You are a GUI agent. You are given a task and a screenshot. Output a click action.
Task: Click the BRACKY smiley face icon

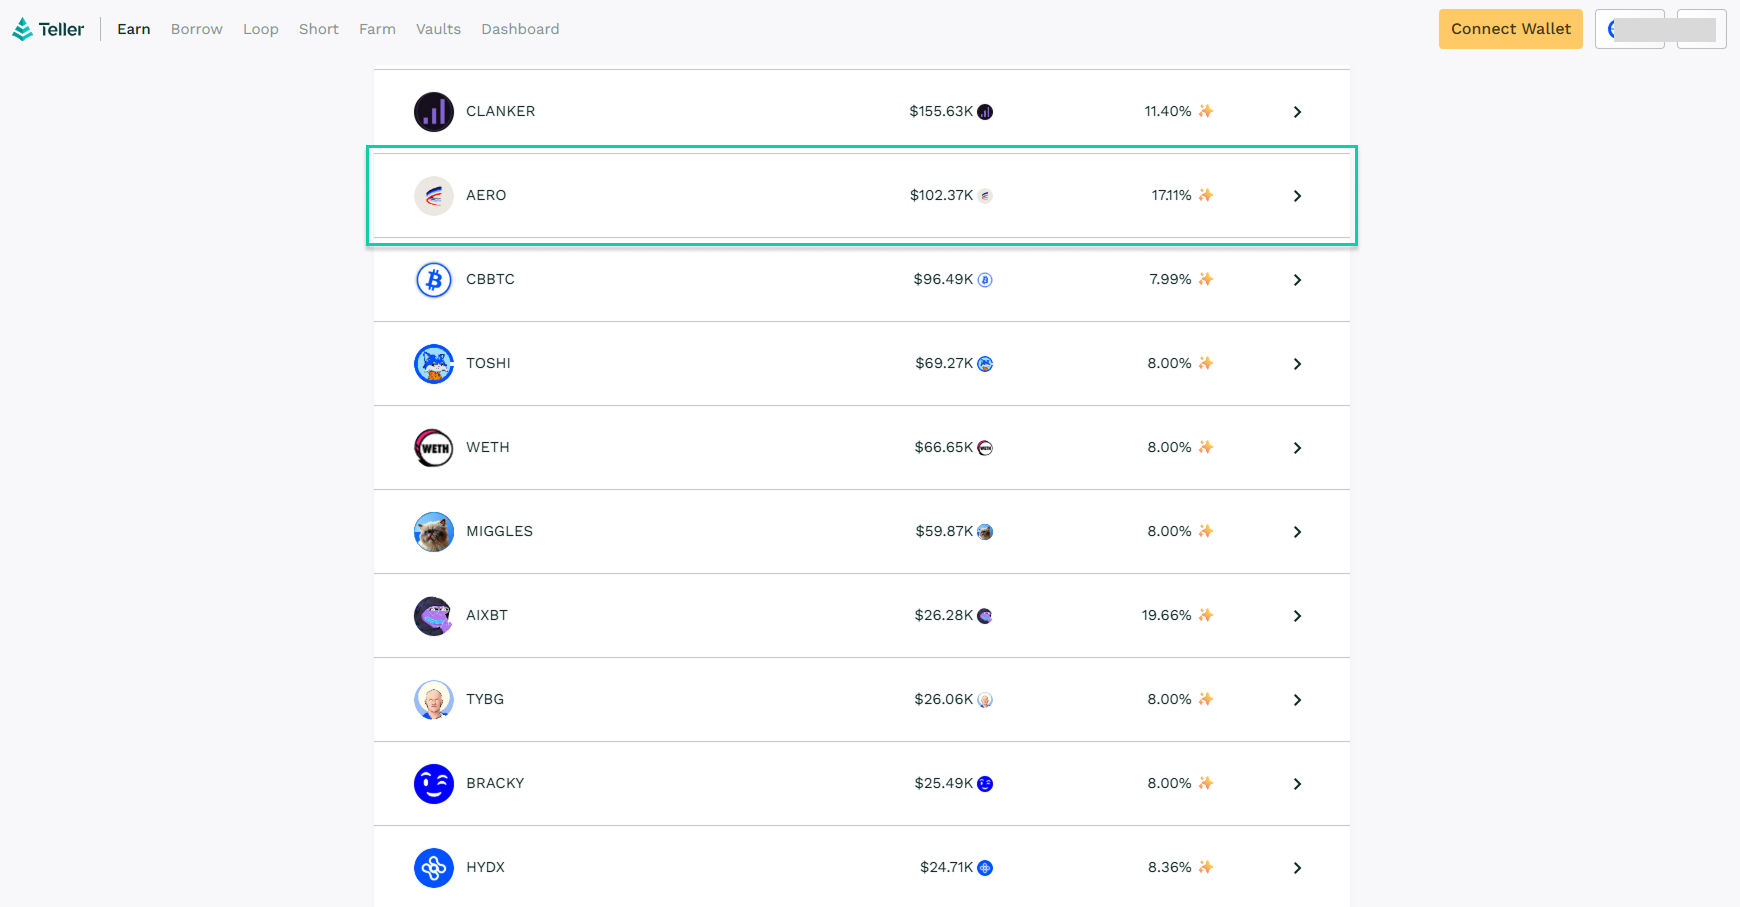point(434,784)
